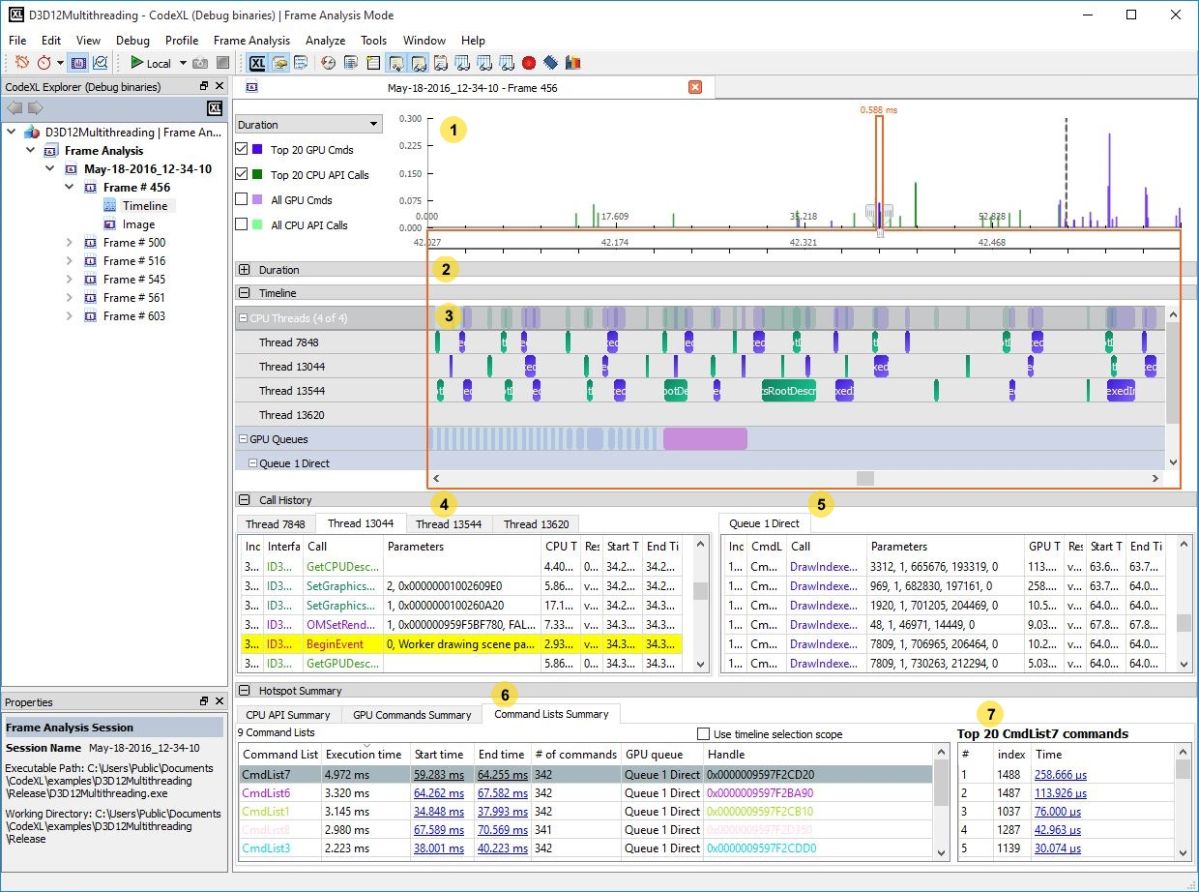Click the 64.255 ms end time link

coord(502,774)
